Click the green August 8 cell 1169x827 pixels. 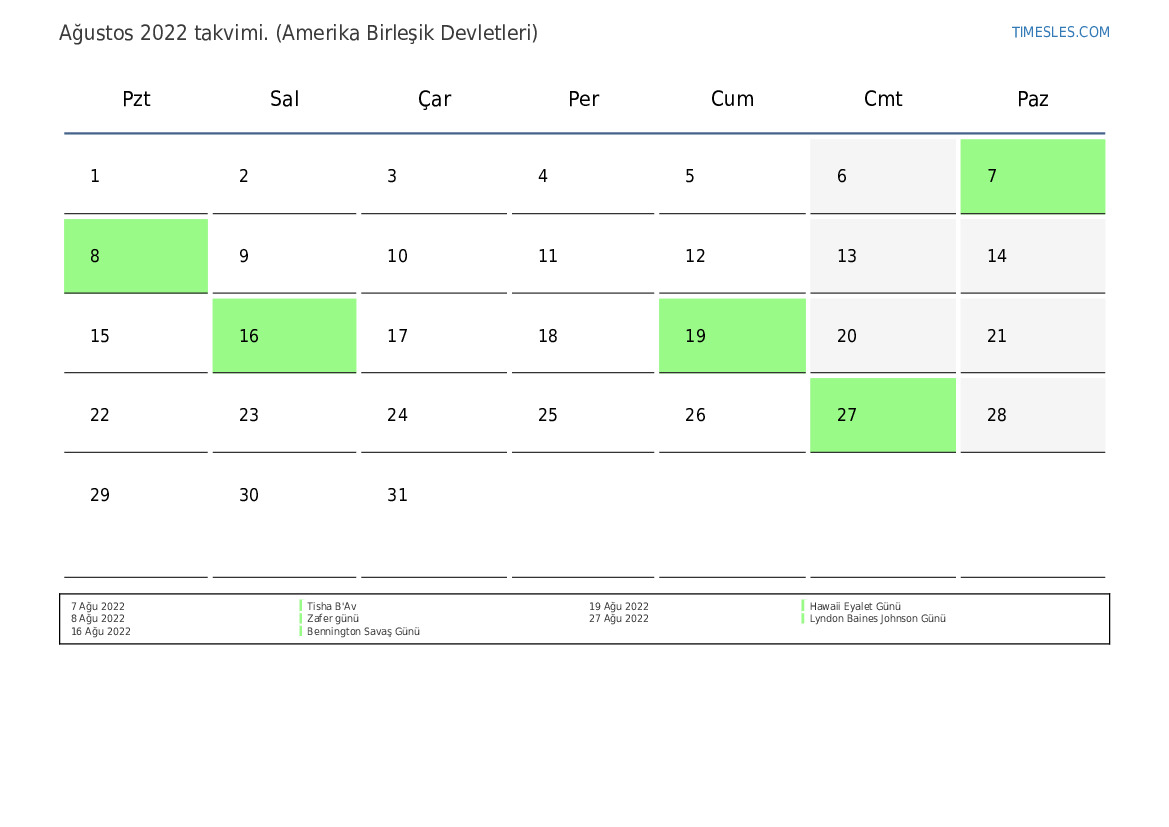pyautogui.click(x=136, y=256)
